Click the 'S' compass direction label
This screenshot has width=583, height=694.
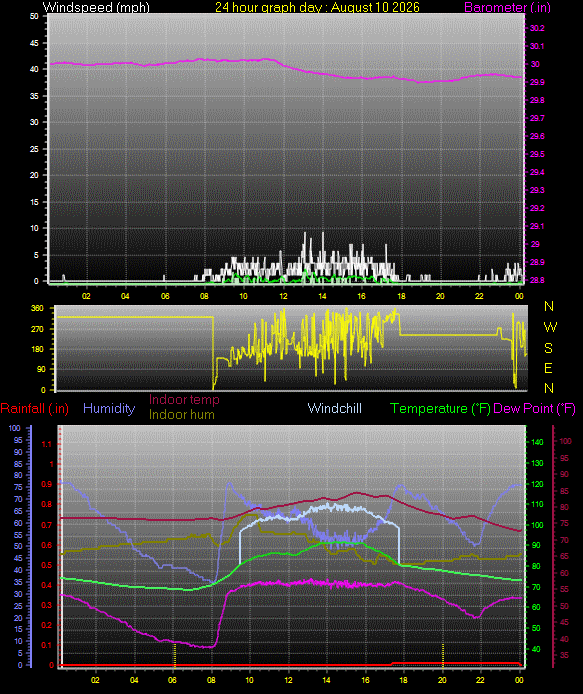point(548,348)
